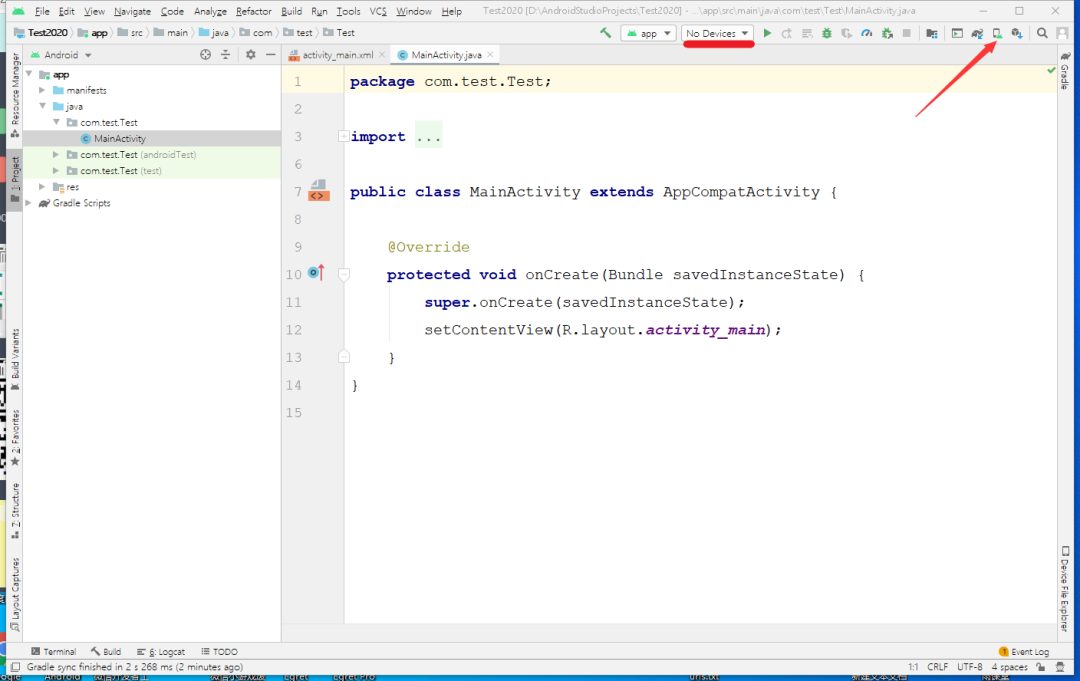
Task: Debug the app with the green bug icon
Action: (827, 33)
